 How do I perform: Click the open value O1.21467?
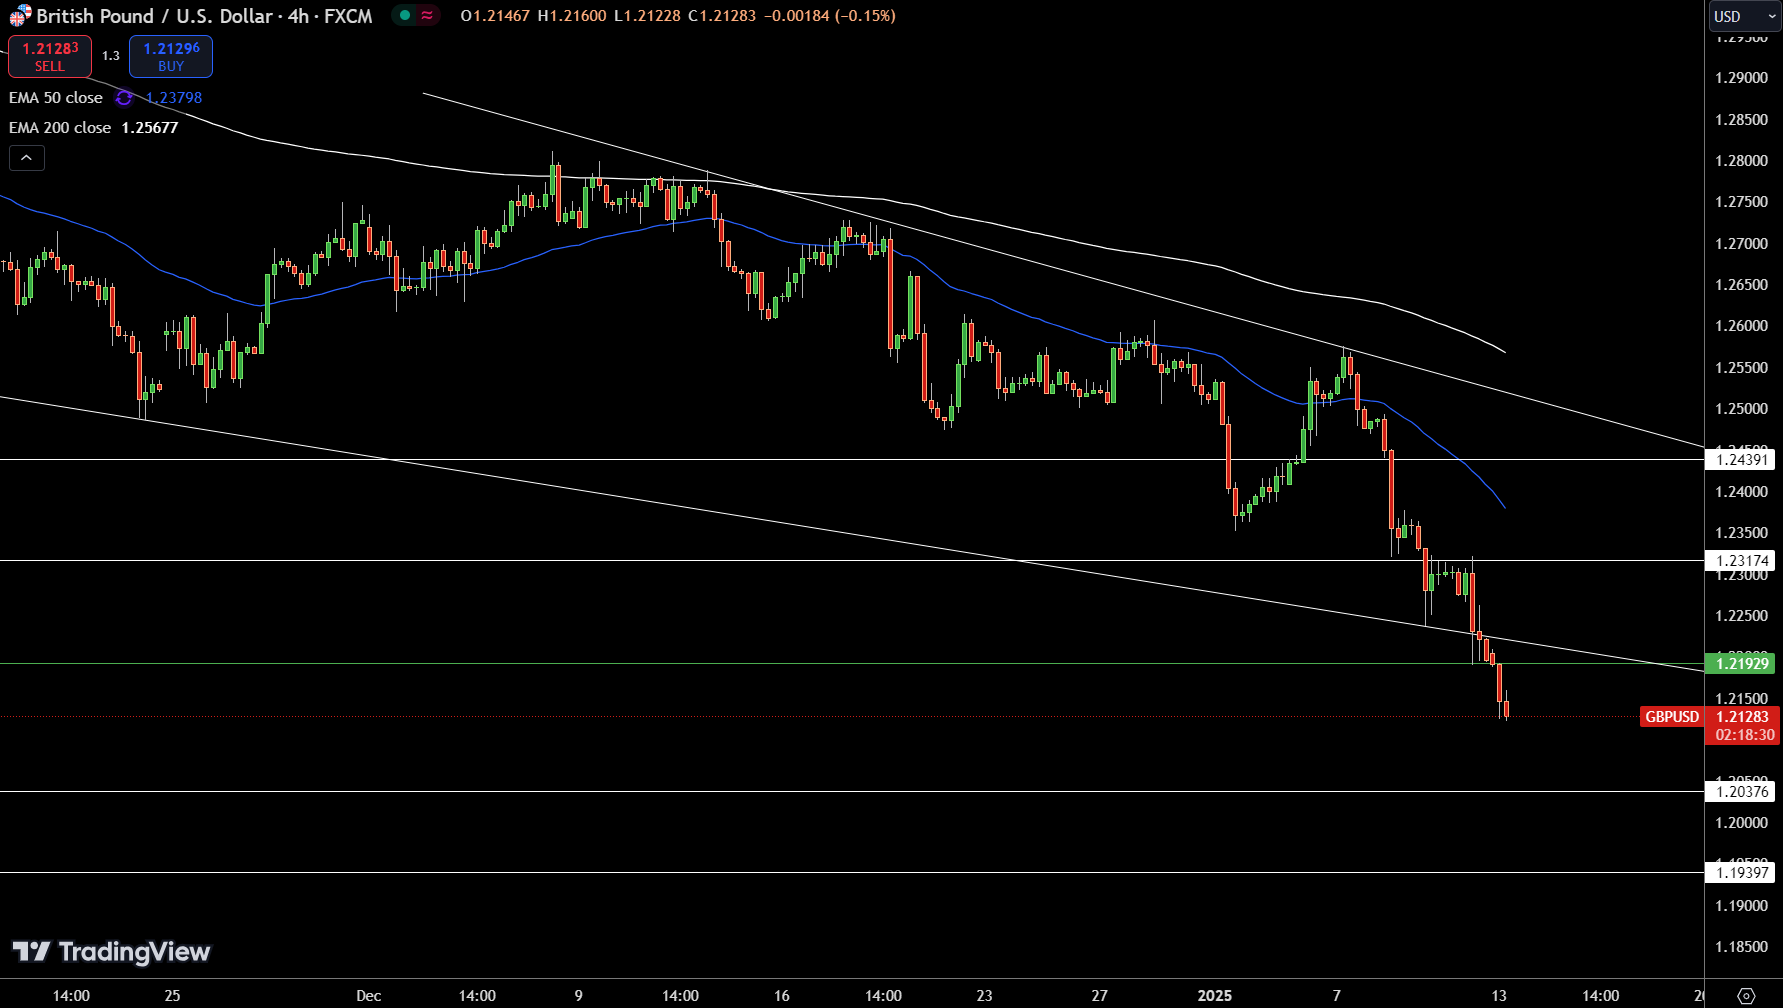[495, 16]
